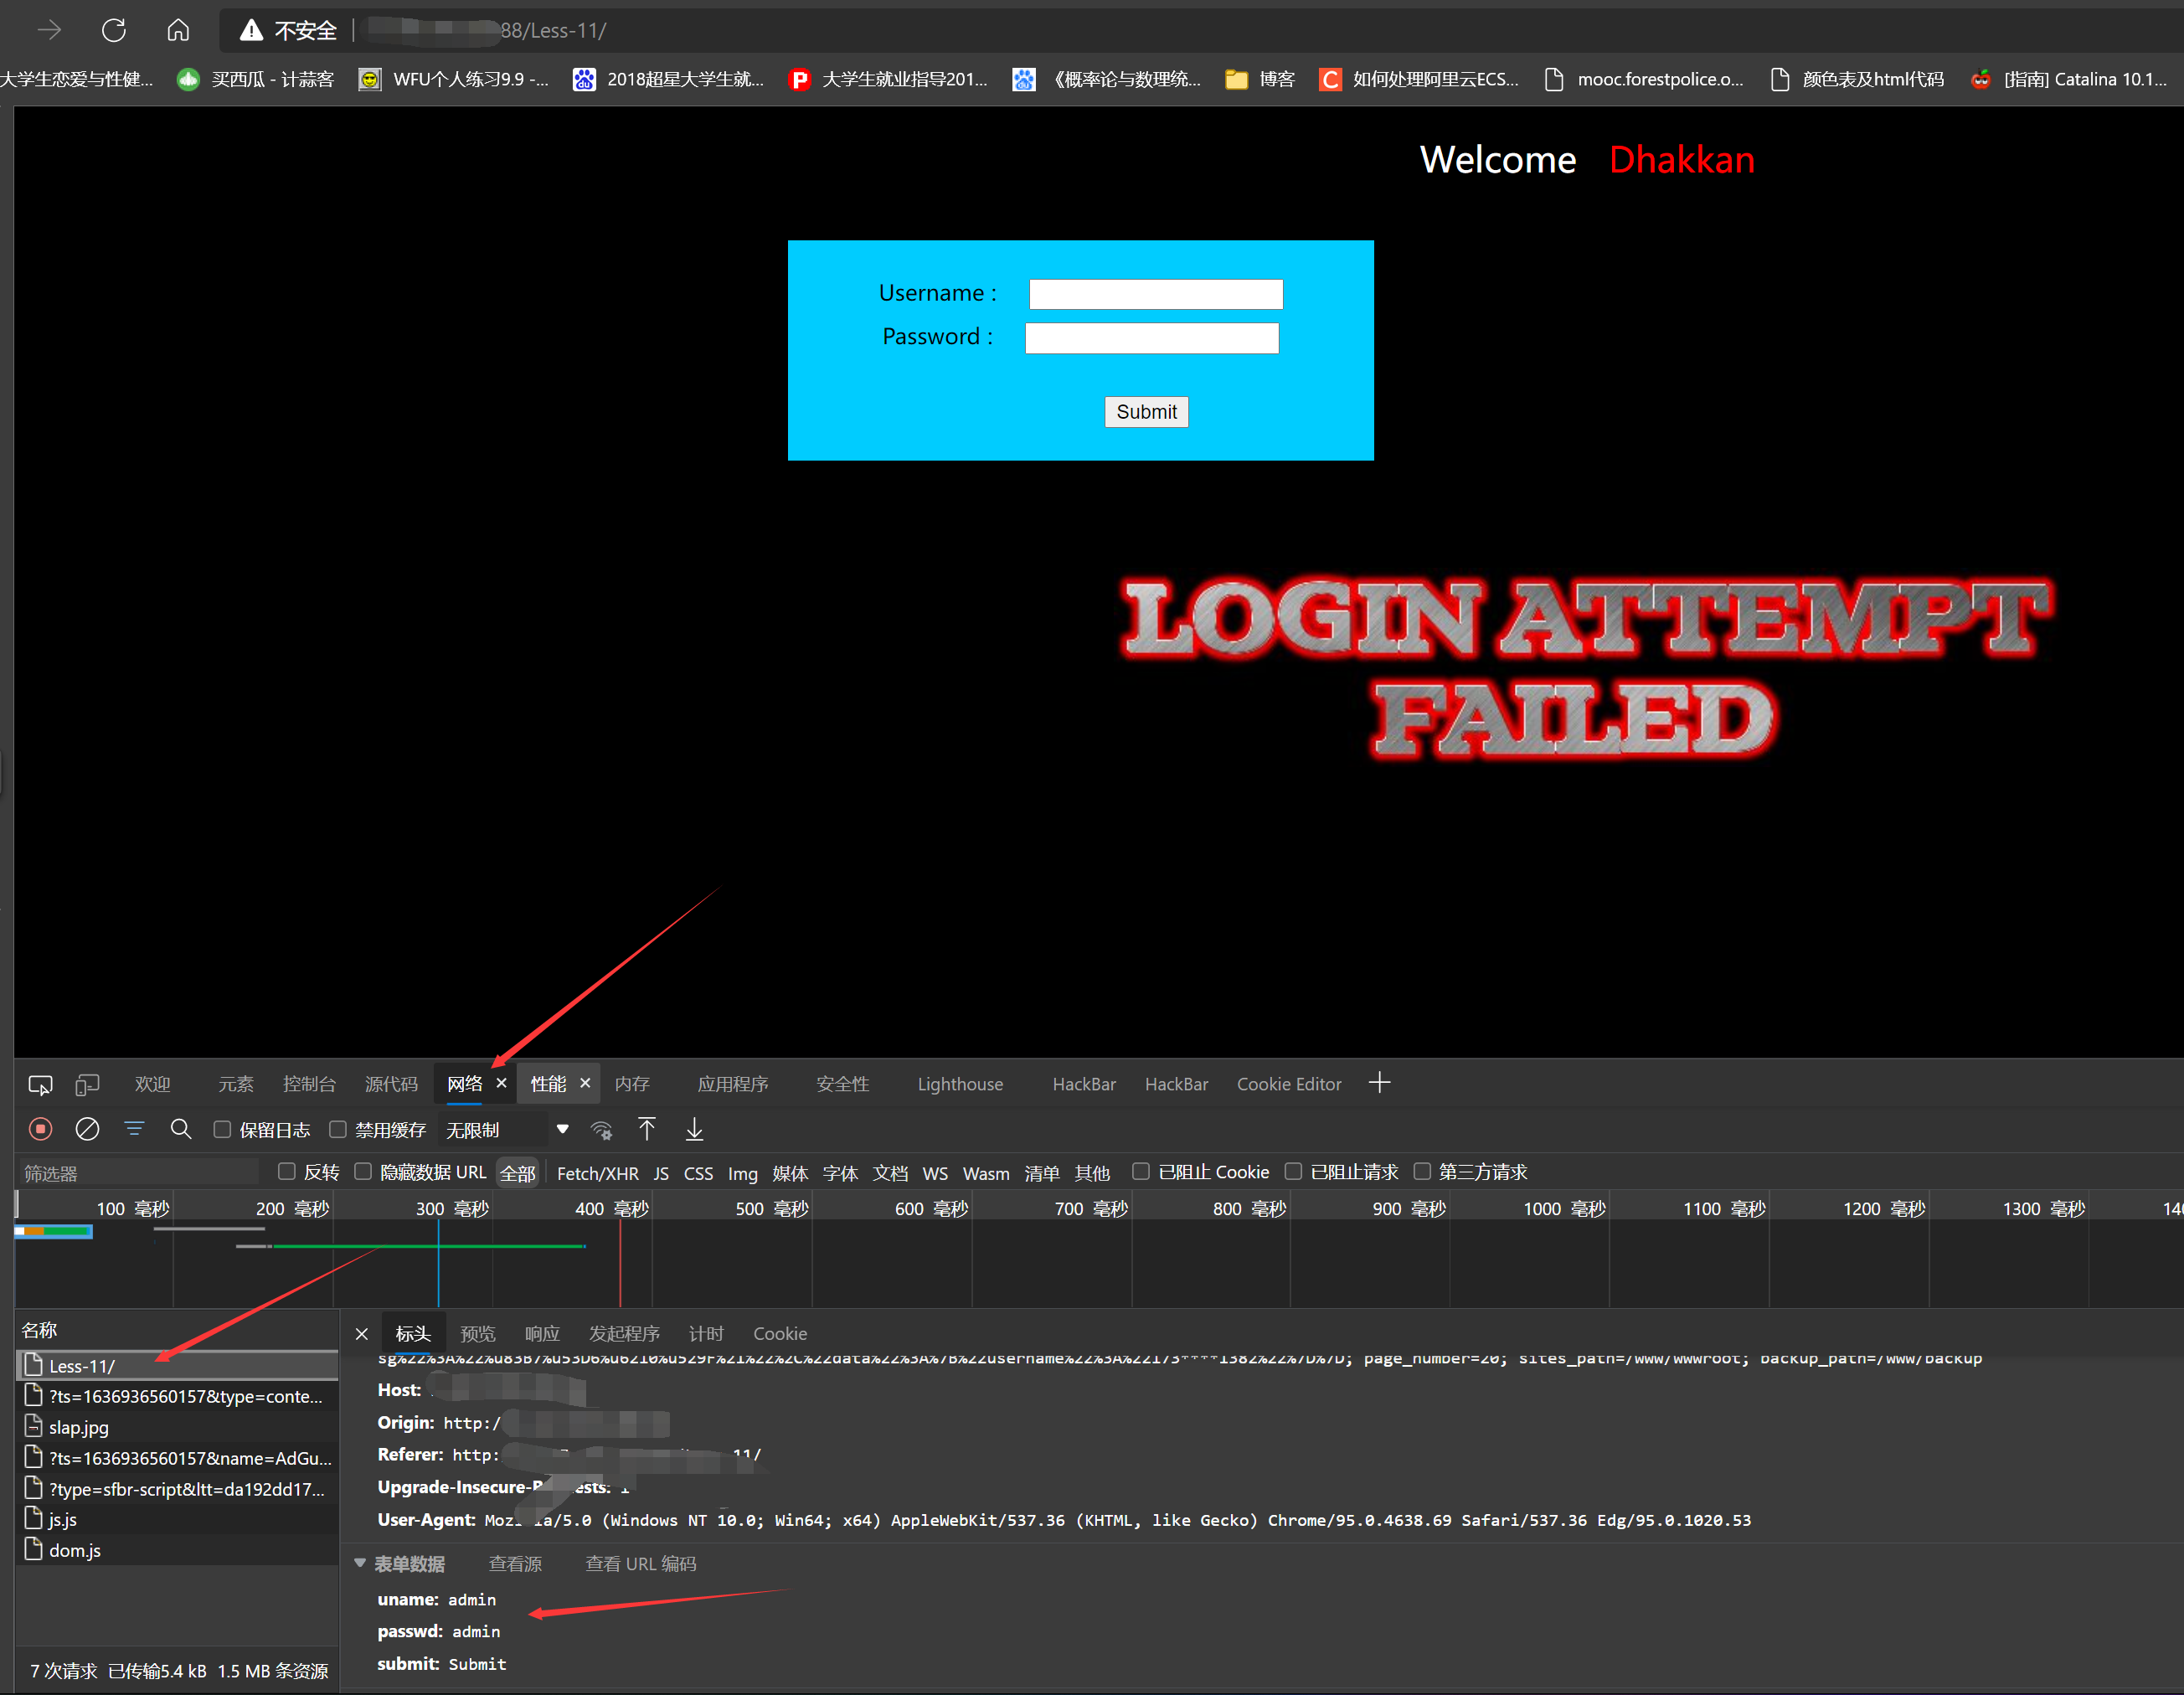
Task: Enable the 保留日志 checkbox
Action: [223, 1129]
